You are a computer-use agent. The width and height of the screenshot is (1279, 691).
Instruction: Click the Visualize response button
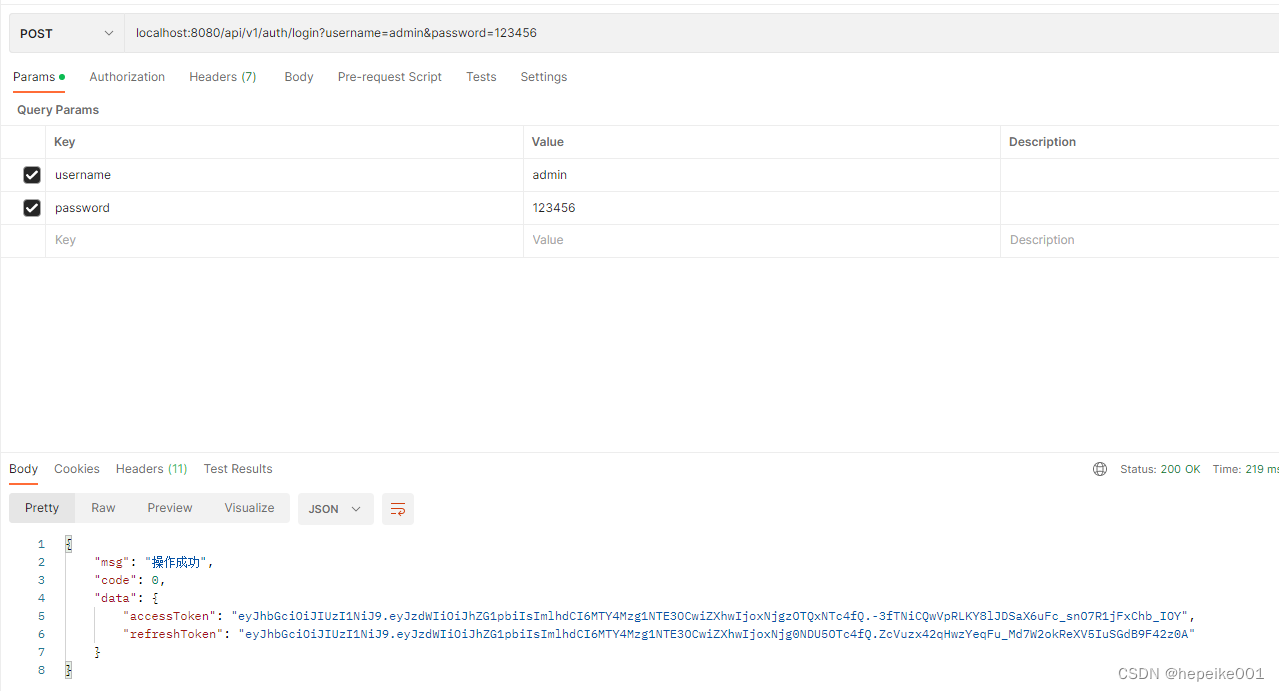tap(248, 508)
